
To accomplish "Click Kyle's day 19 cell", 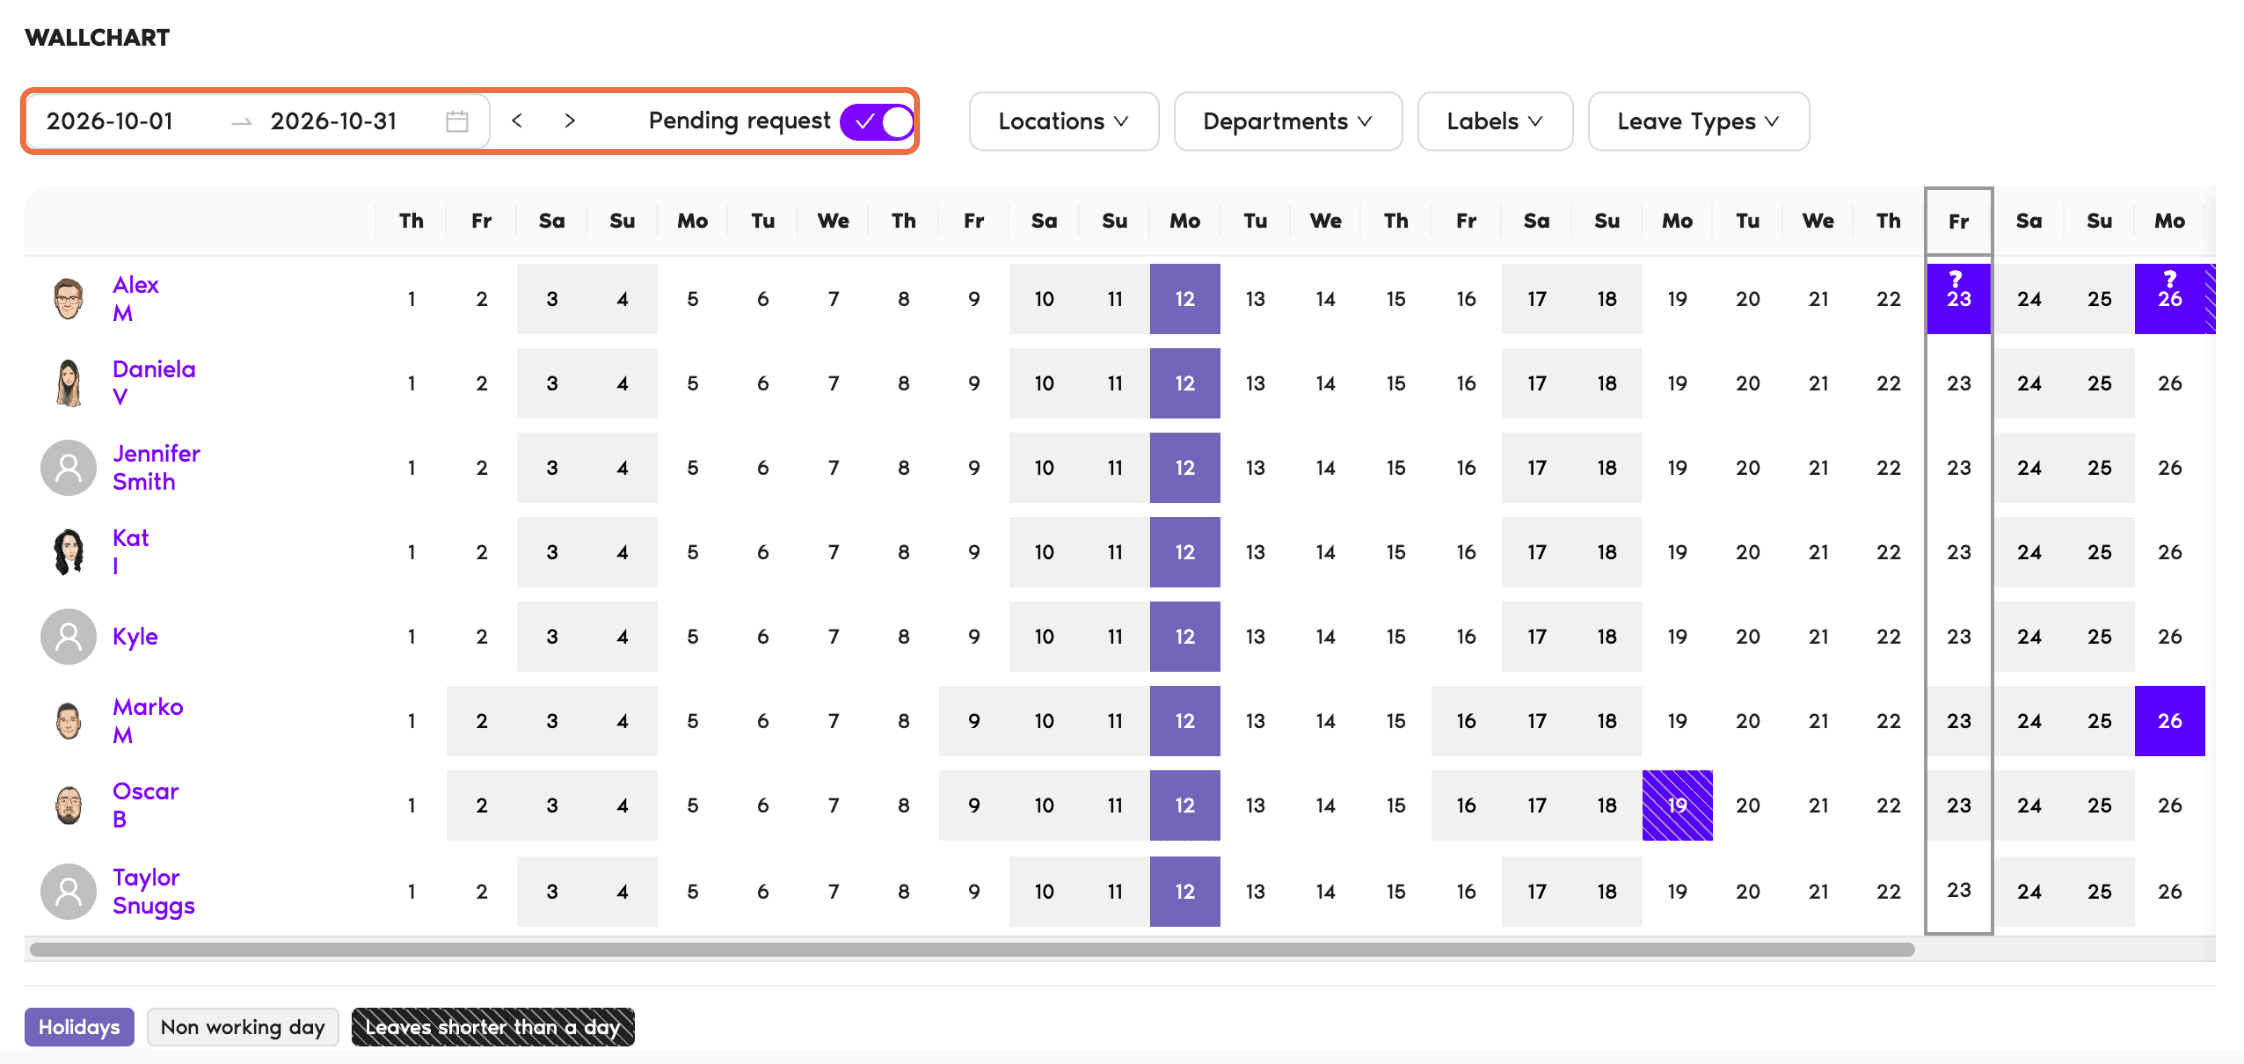I will [x=1677, y=636].
